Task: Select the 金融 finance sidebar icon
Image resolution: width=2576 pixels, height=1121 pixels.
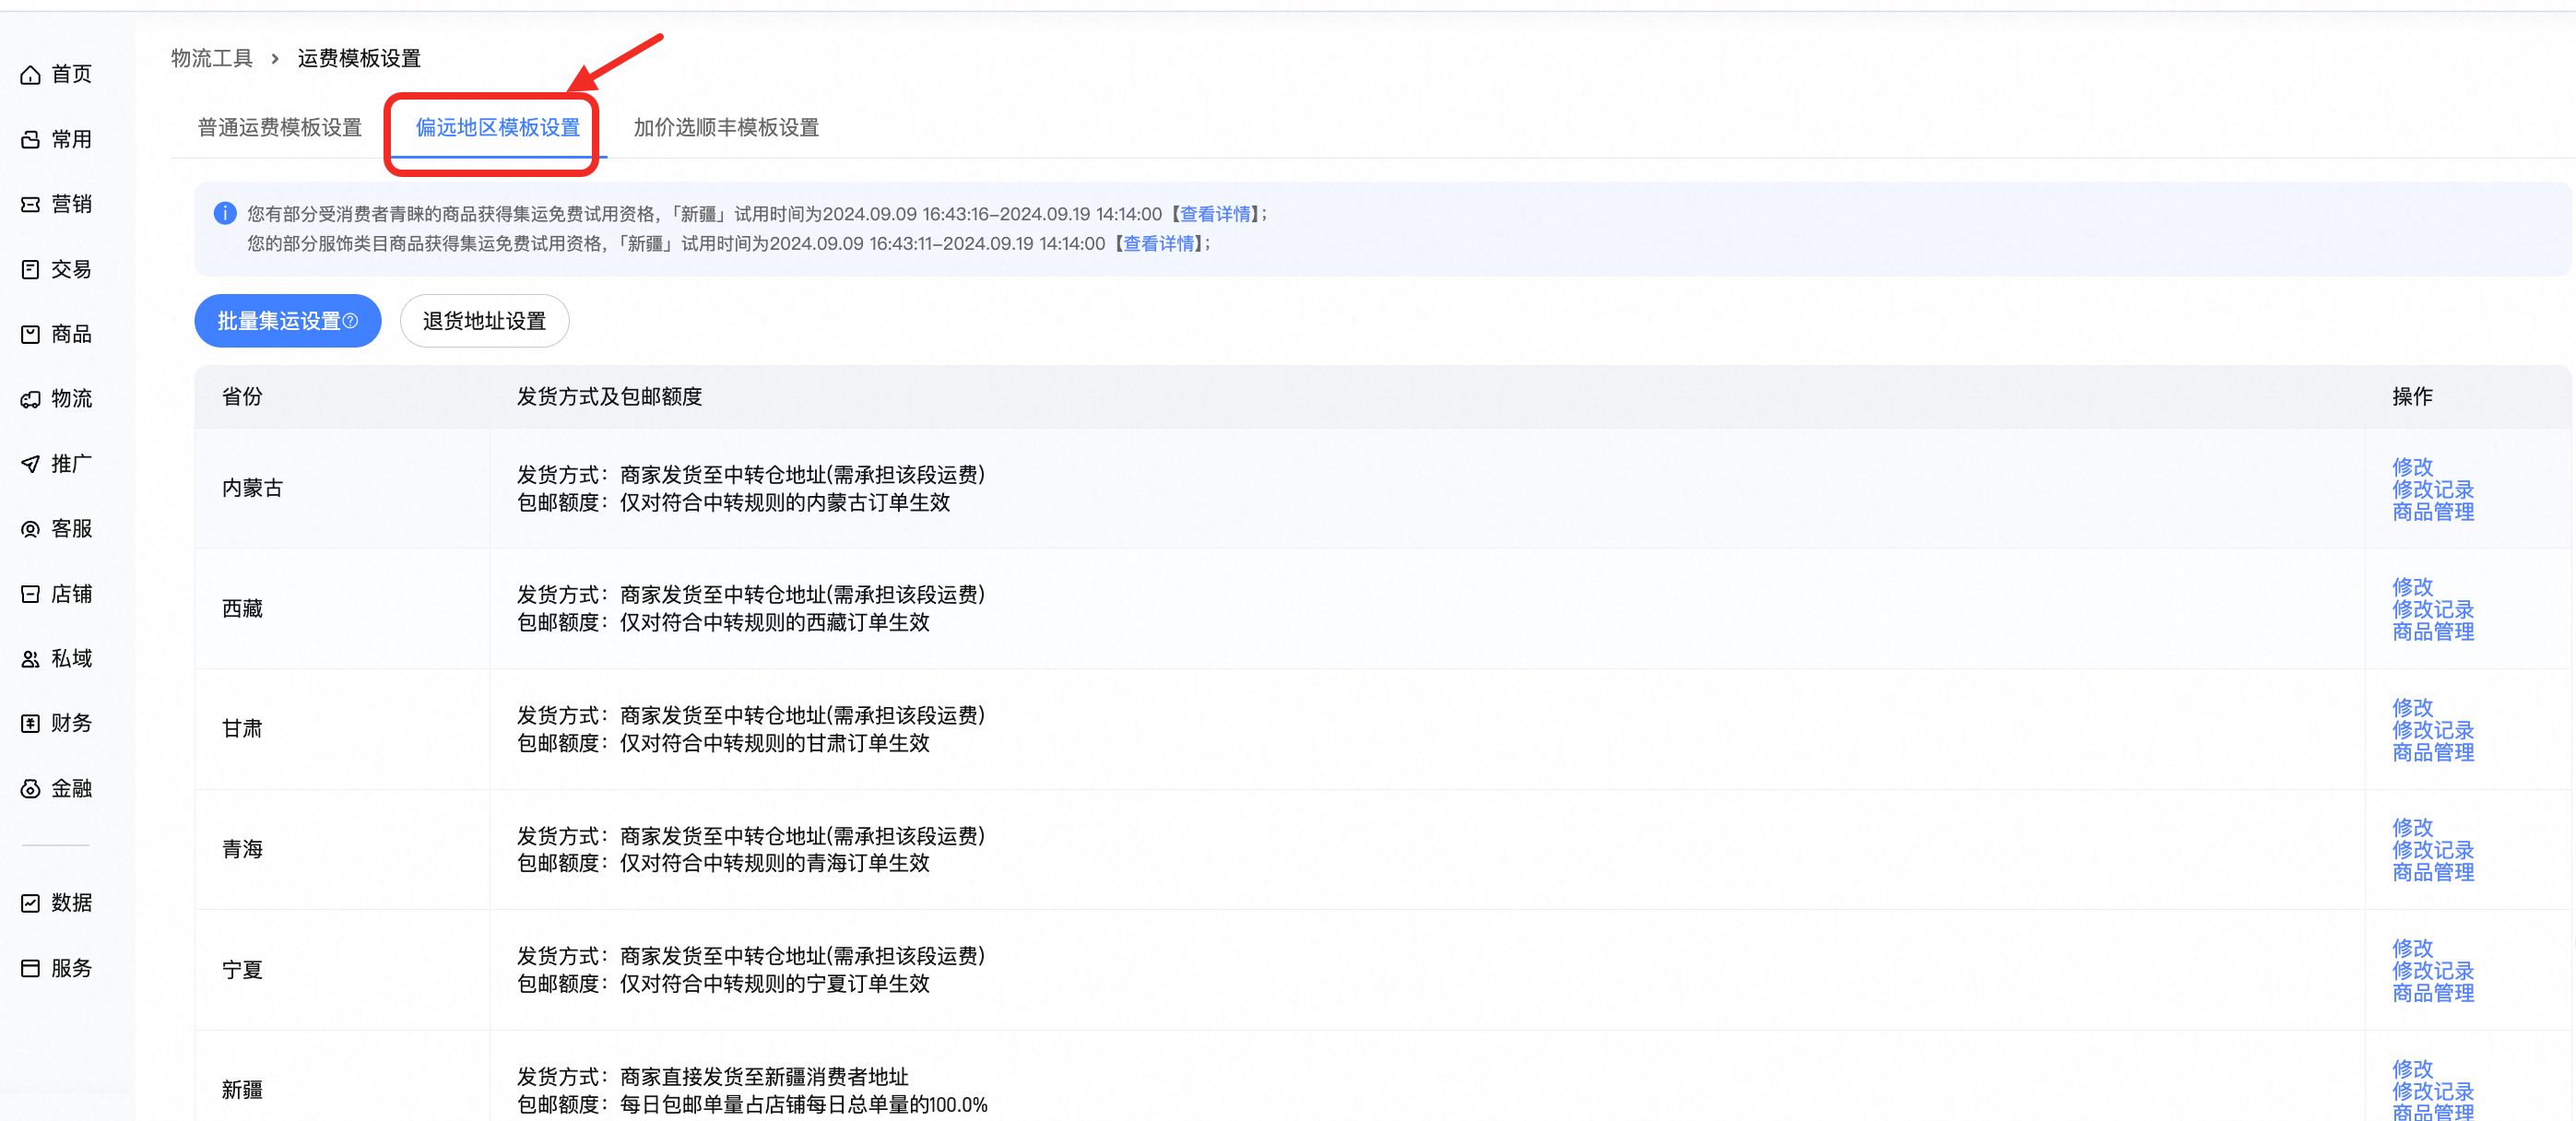Action: point(30,789)
